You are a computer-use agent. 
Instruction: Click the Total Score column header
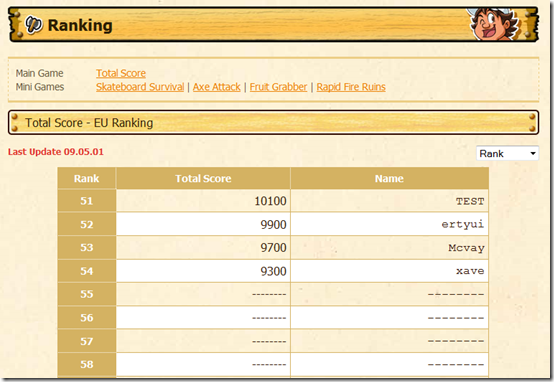pos(203,178)
